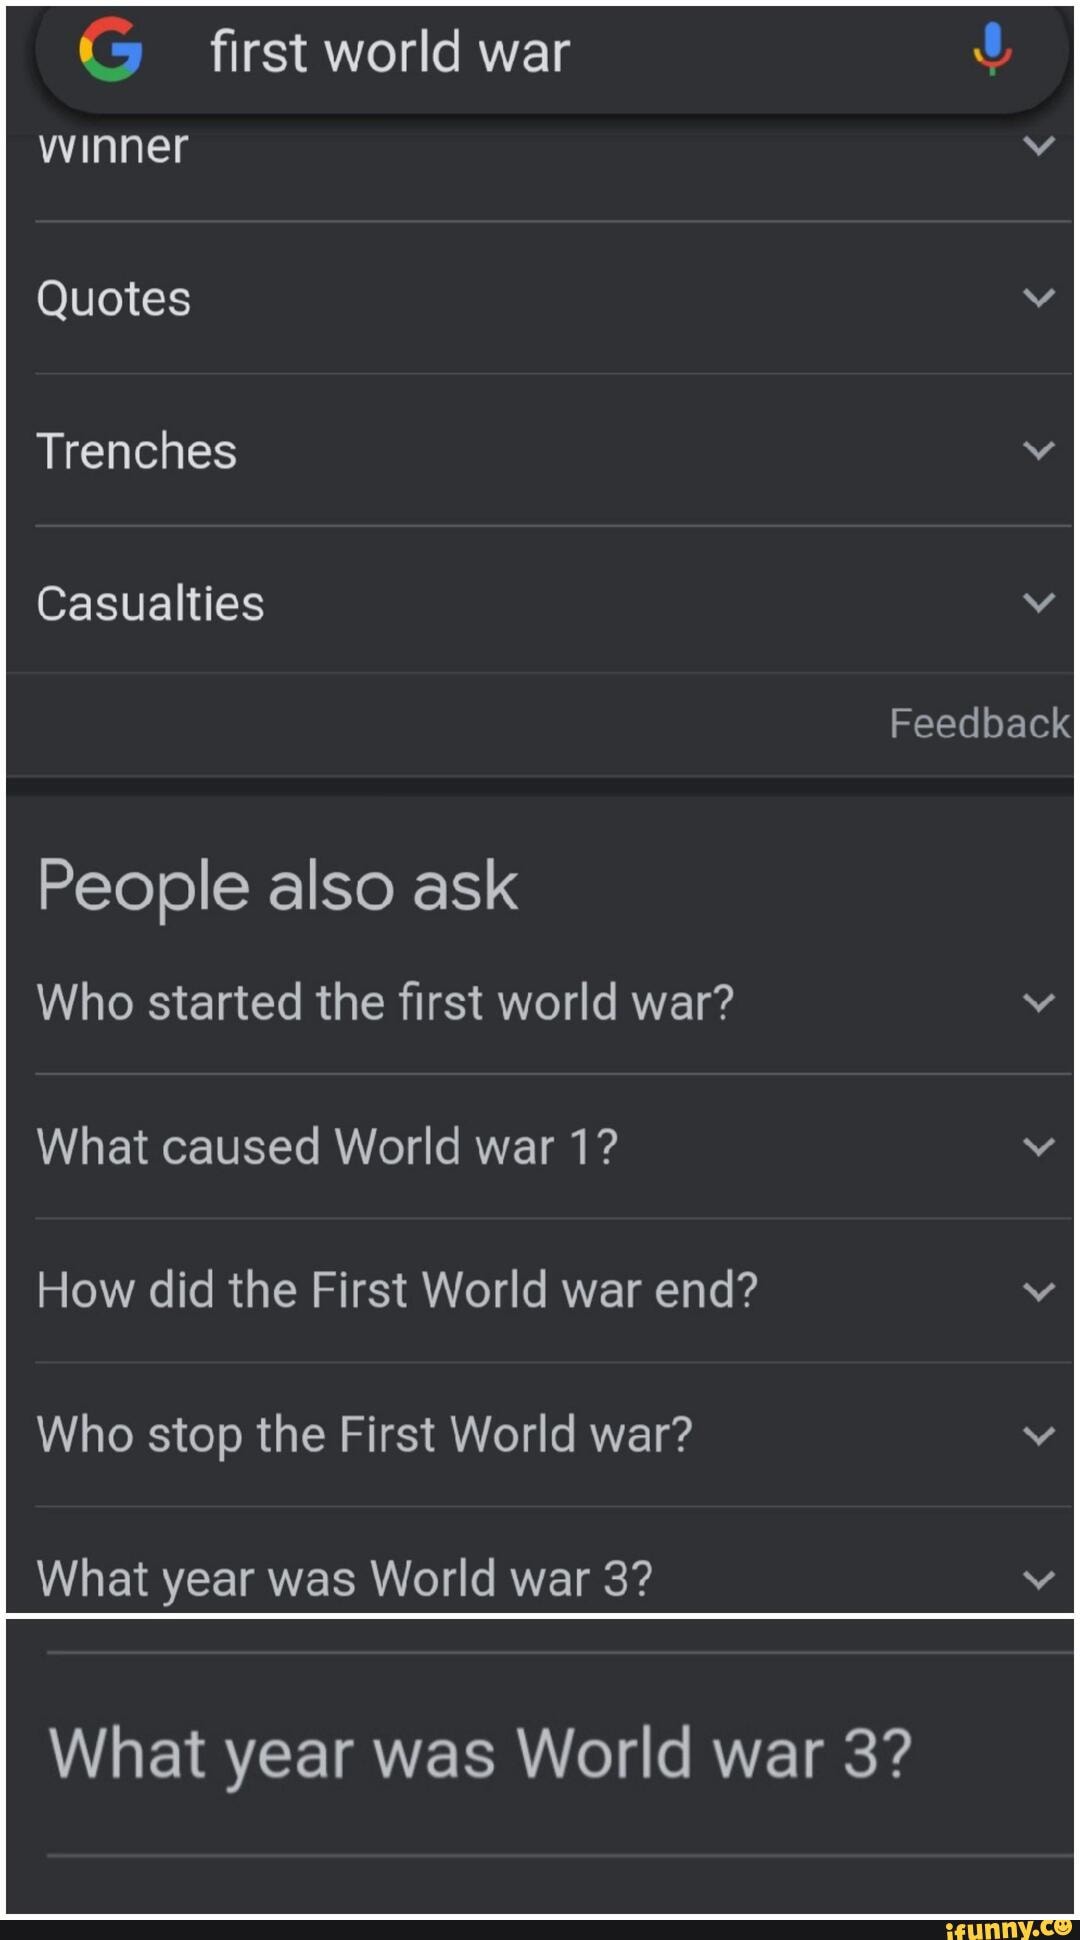
Task: Expand the Quotes section
Action: pyautogui.click(x=1038, y=297)
